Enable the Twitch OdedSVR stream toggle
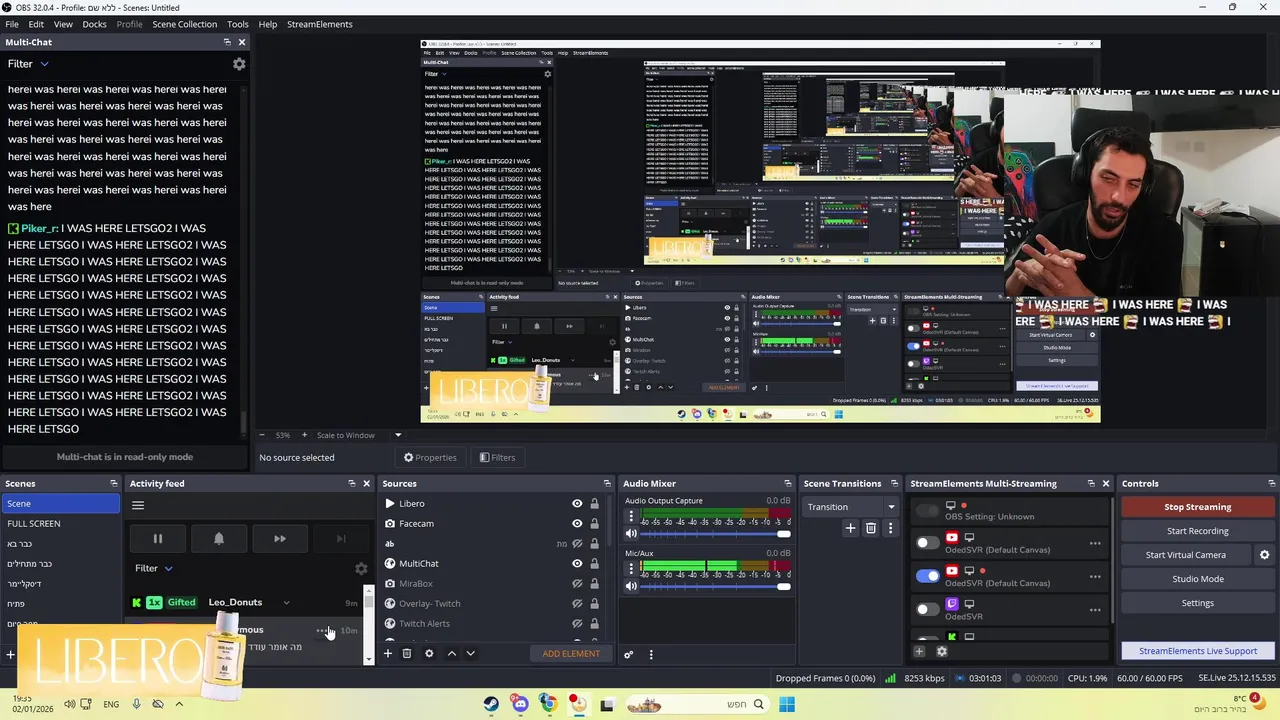Image resolution: width=1280 pixels, height=720 pixels. tap(928, 609)
